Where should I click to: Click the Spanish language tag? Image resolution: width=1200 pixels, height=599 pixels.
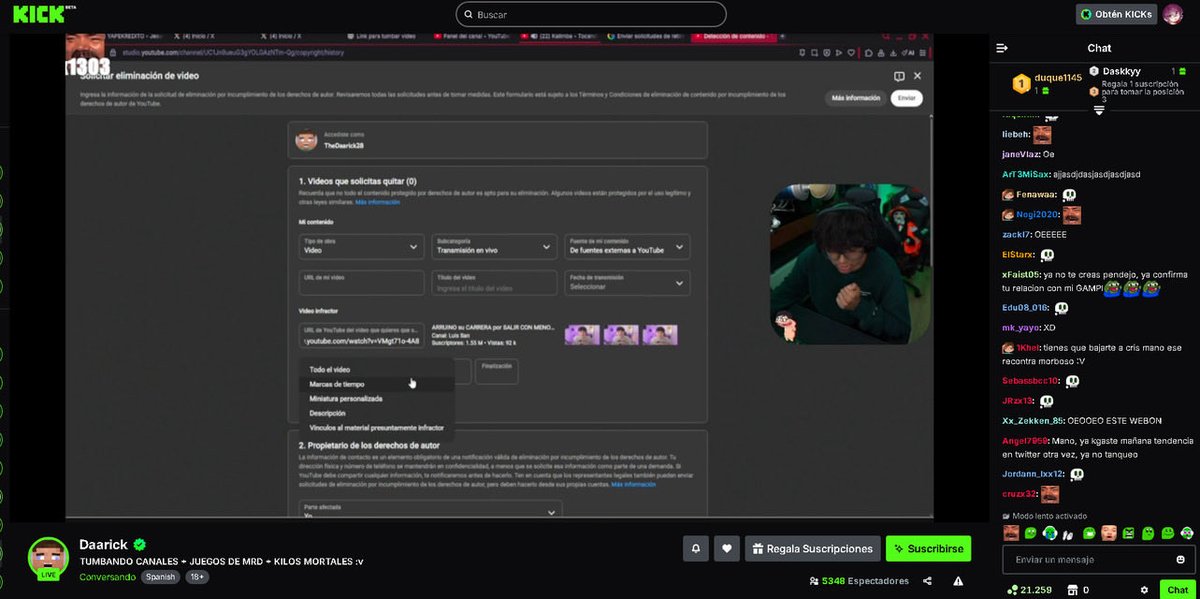160,577
